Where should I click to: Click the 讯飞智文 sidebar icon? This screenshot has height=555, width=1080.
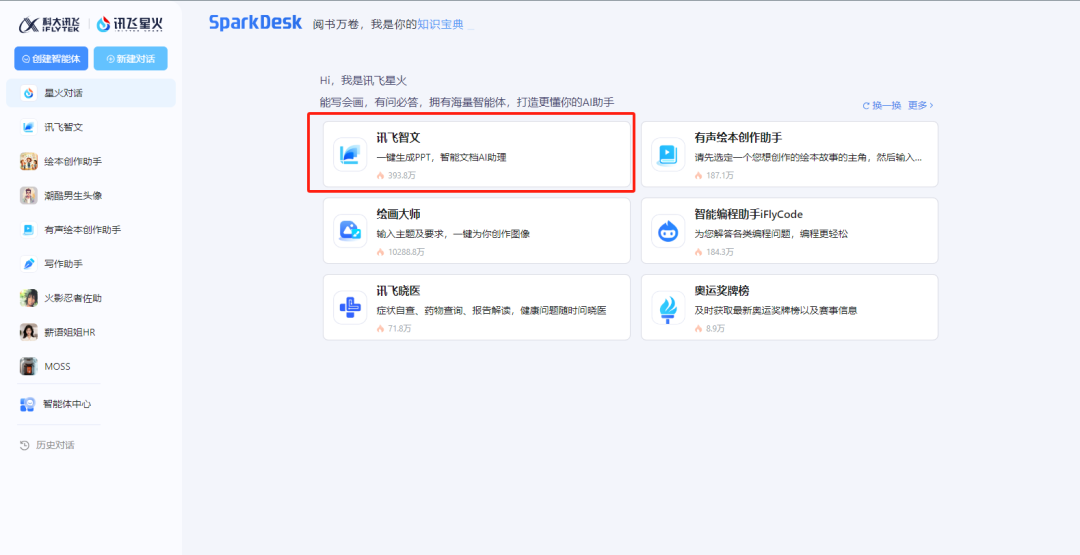tap(28, 127)
